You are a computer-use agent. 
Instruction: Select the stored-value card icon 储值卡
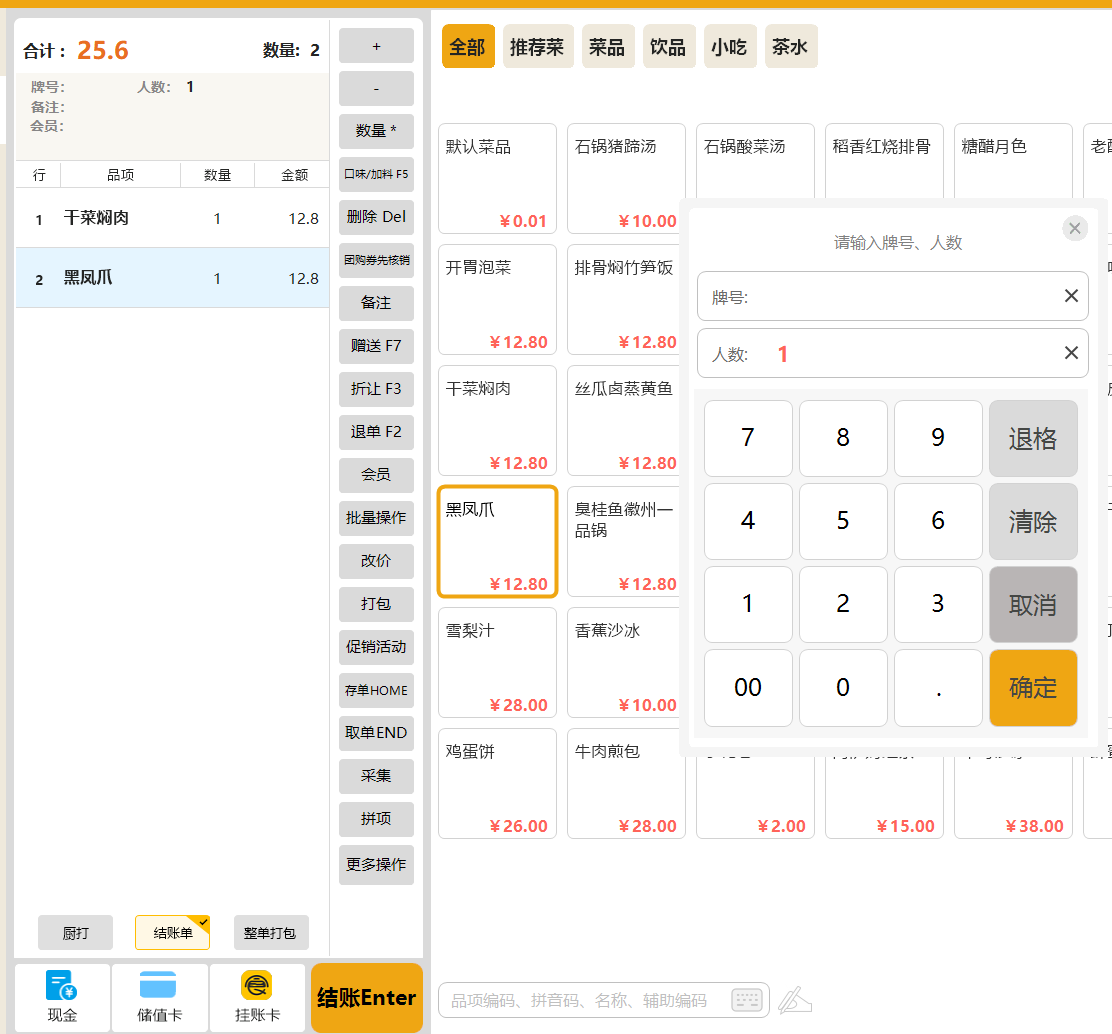point(159,996)
